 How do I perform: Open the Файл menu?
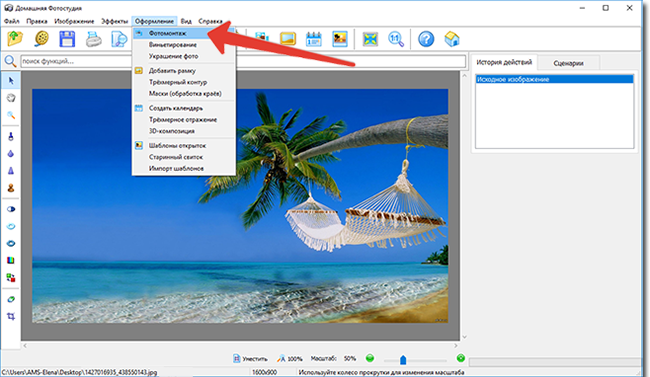[x=12, y=21]
